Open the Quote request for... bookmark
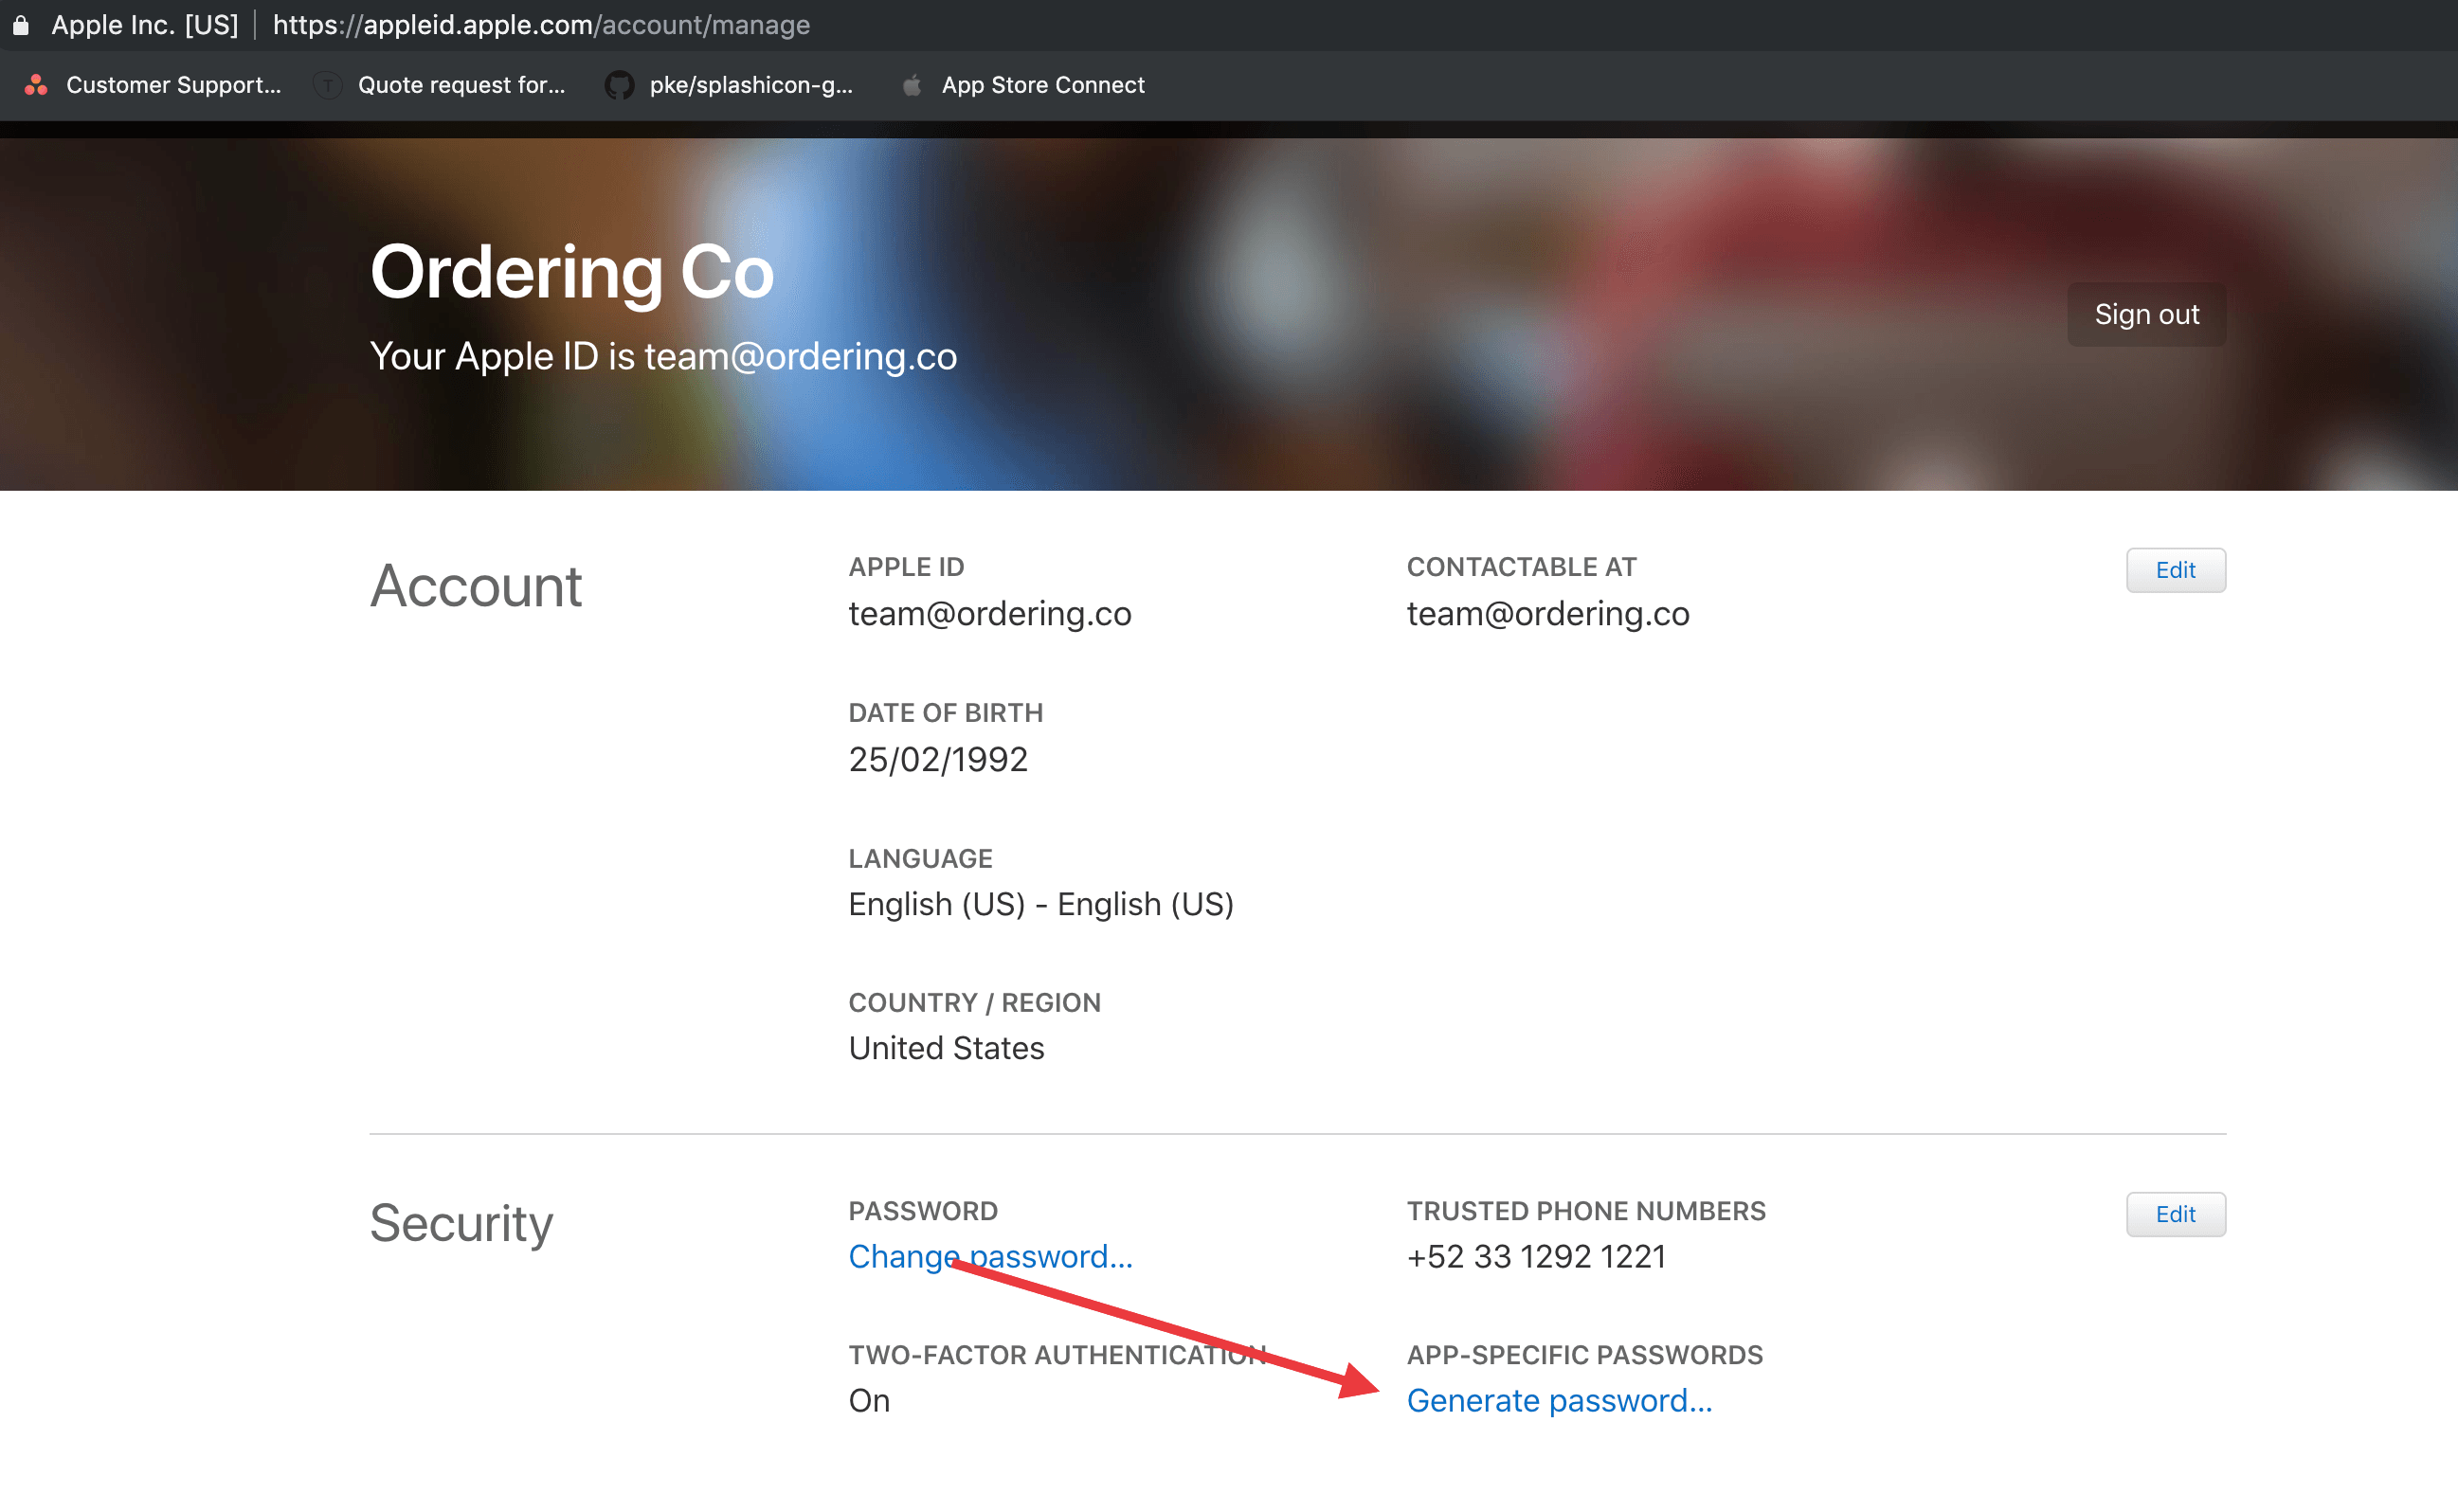 click(x=460, y=85)
